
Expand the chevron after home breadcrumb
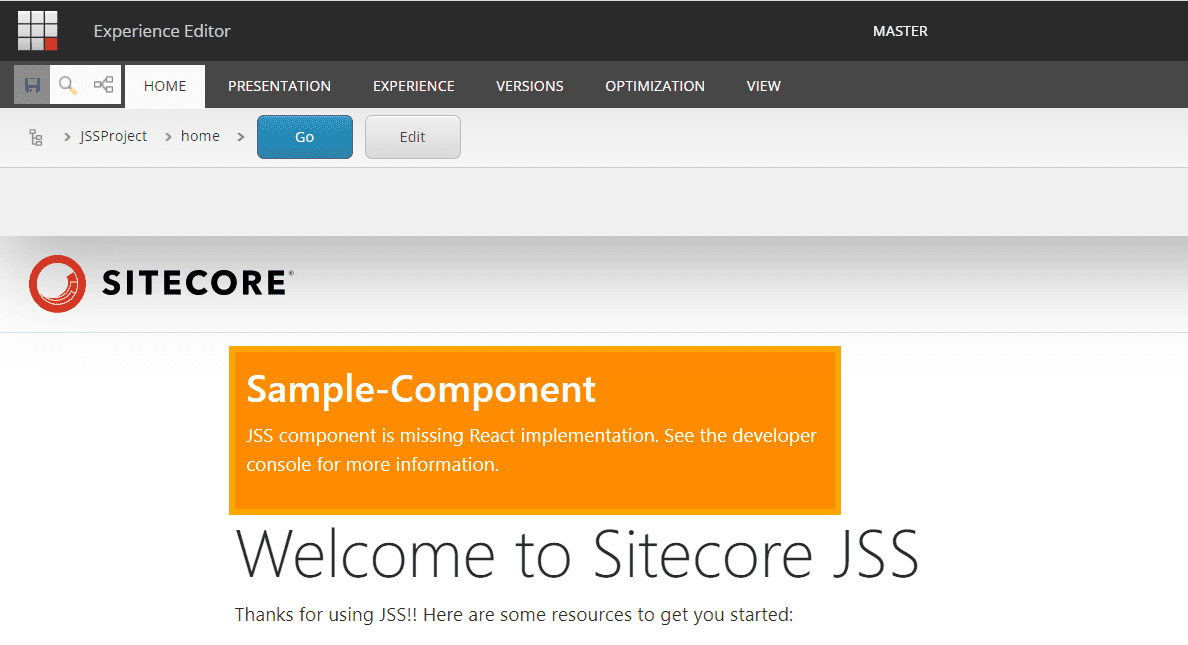[241, 137]
